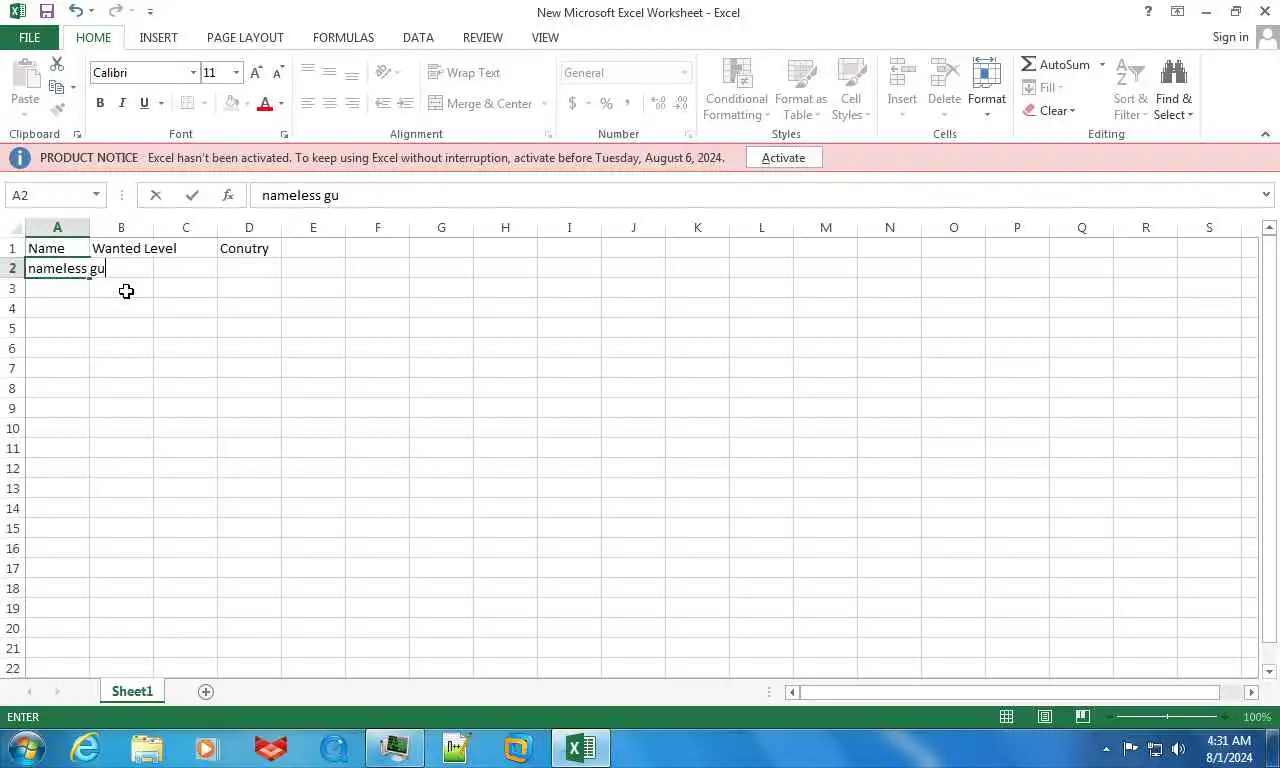Toggle Middle Align
The height and width of the screenshot is (768, 1280).
(x=330, y=73)
